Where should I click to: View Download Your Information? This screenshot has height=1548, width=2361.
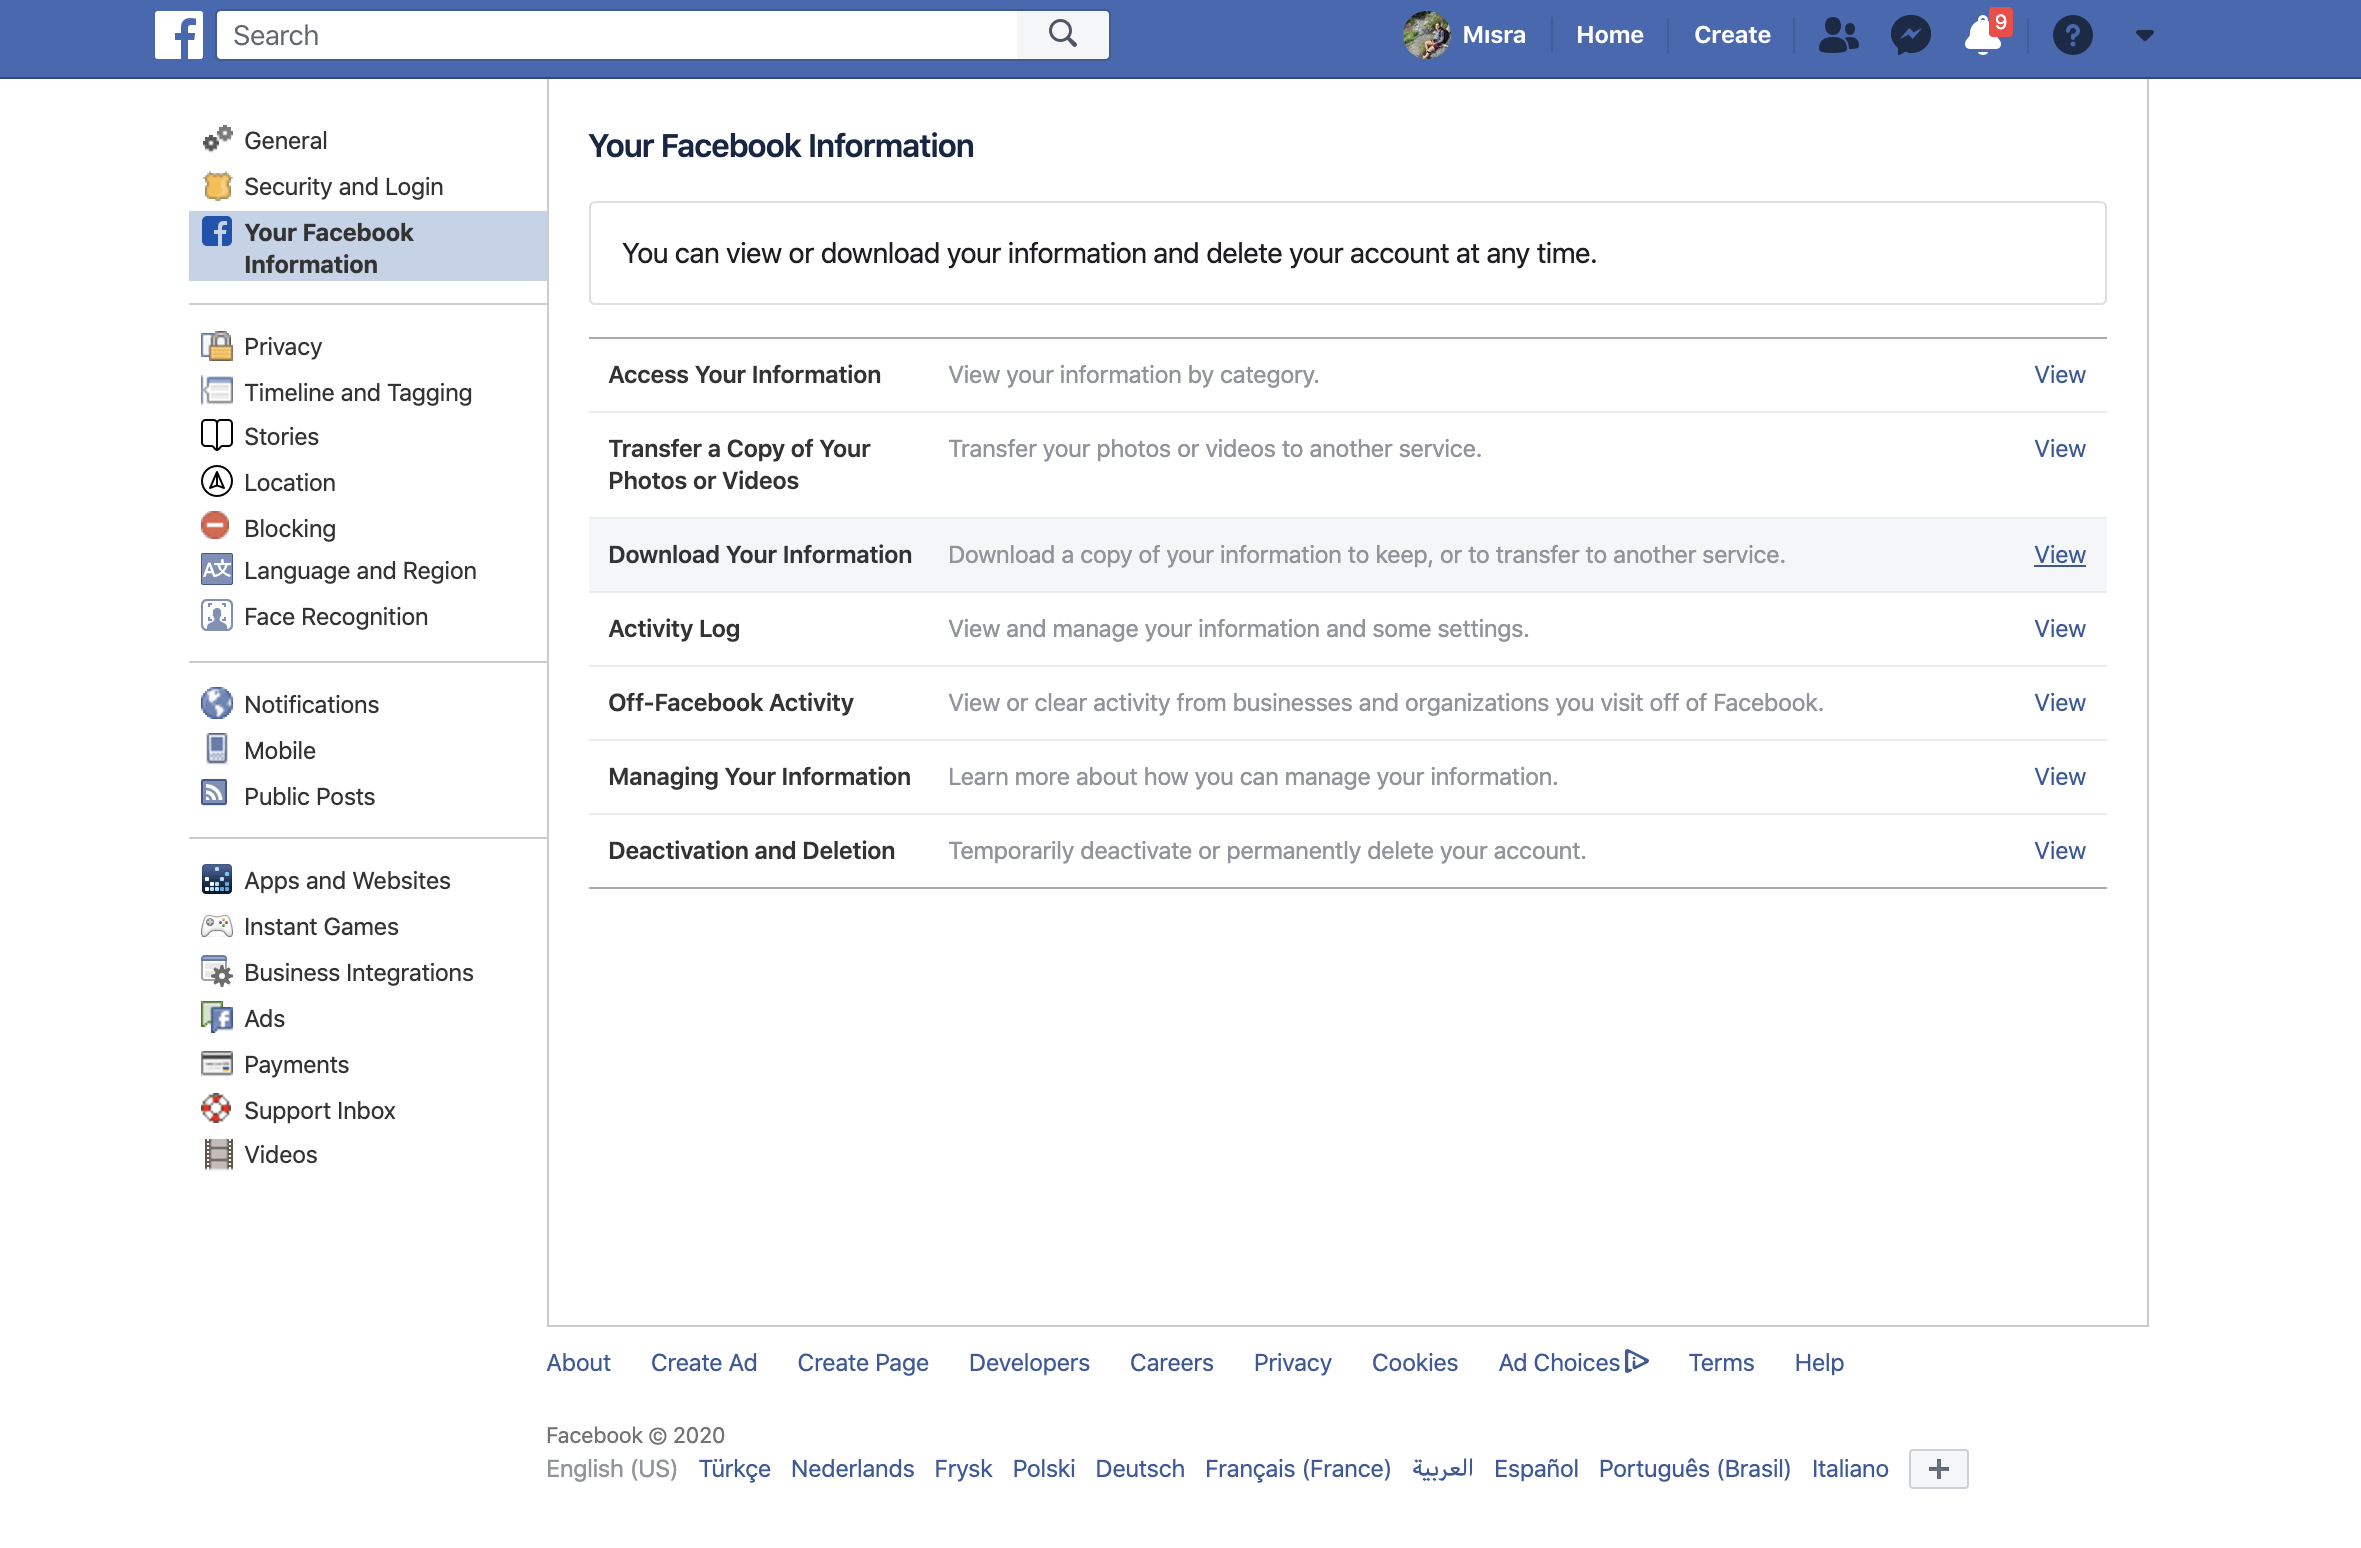2059,554
